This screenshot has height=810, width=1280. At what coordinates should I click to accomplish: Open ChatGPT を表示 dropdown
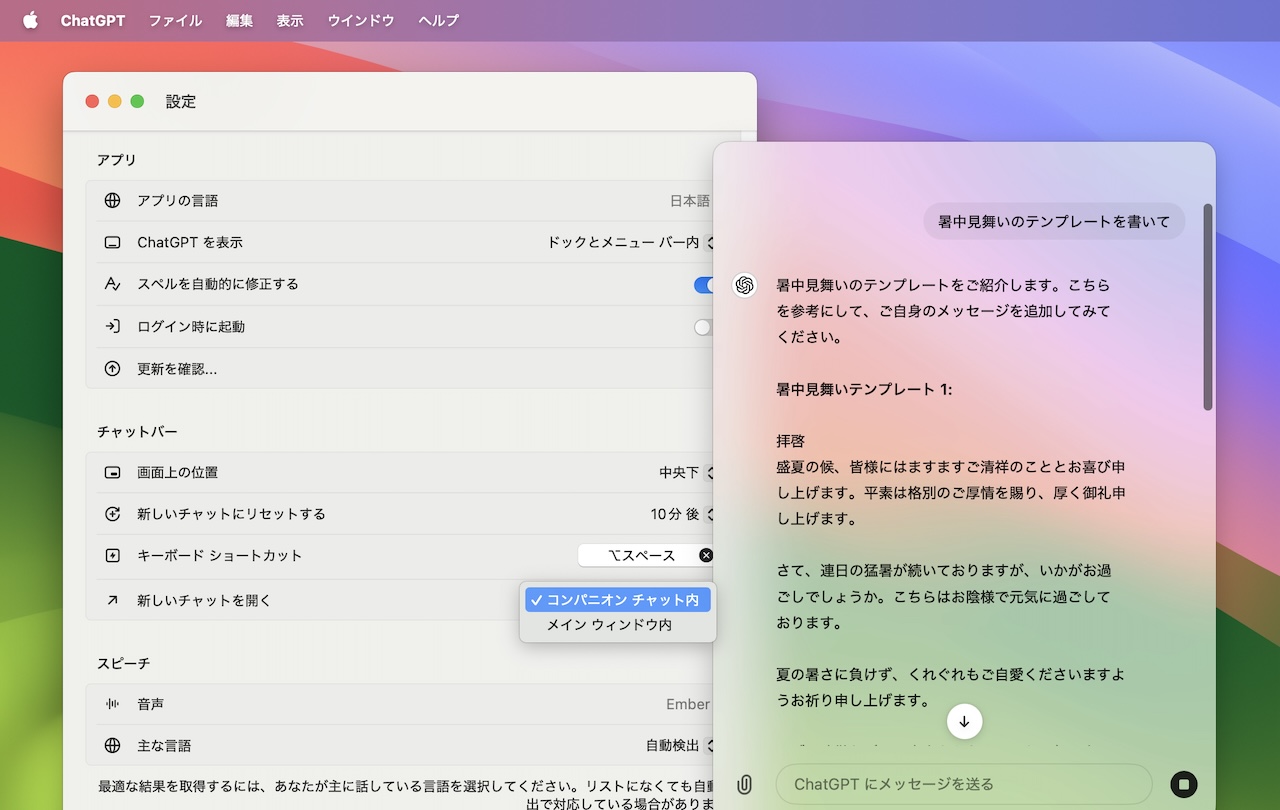click(x=631, y=242)
